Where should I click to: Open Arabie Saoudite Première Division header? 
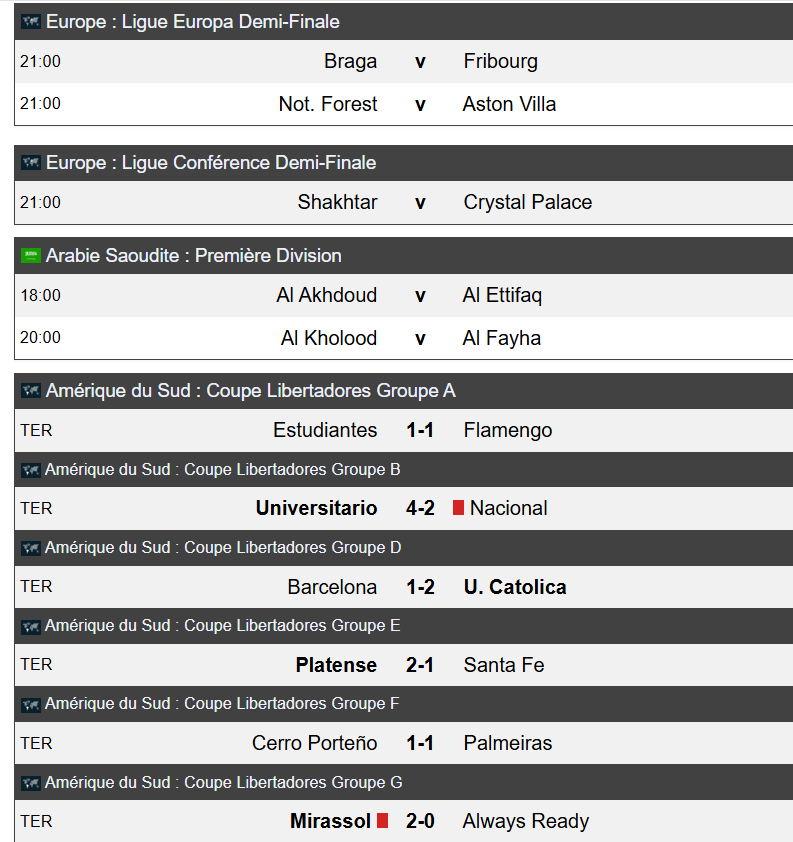194,255
